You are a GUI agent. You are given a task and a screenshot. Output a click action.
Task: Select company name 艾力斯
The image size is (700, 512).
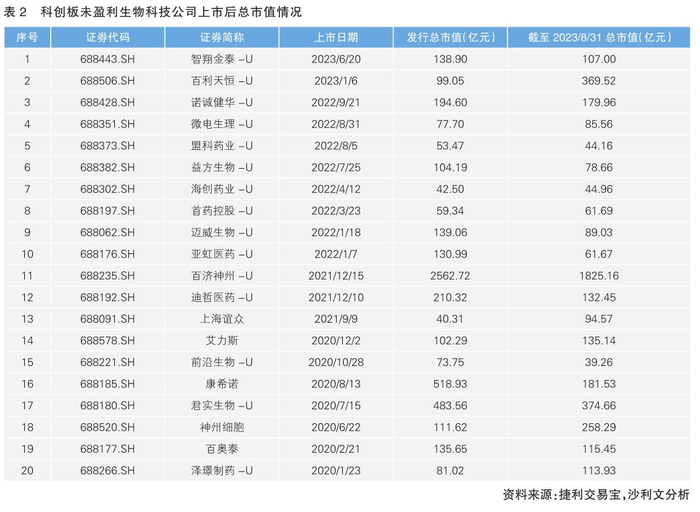(x=222, y=341)
